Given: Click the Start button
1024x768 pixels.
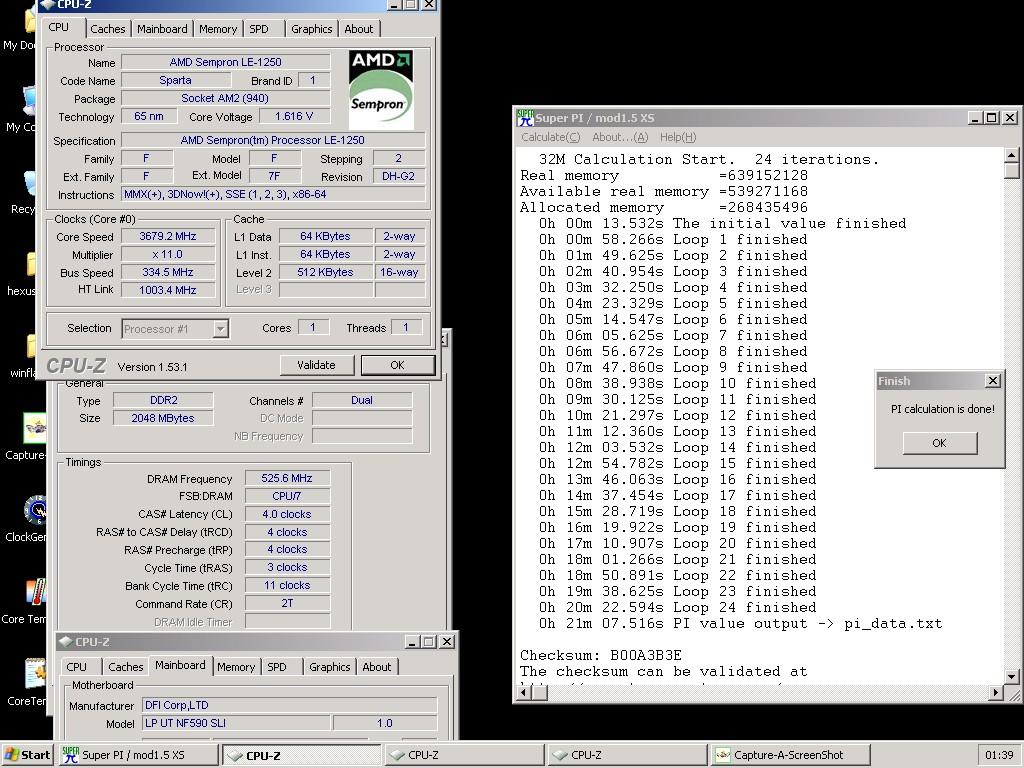Looking at the screenshot, I should 27,755.
